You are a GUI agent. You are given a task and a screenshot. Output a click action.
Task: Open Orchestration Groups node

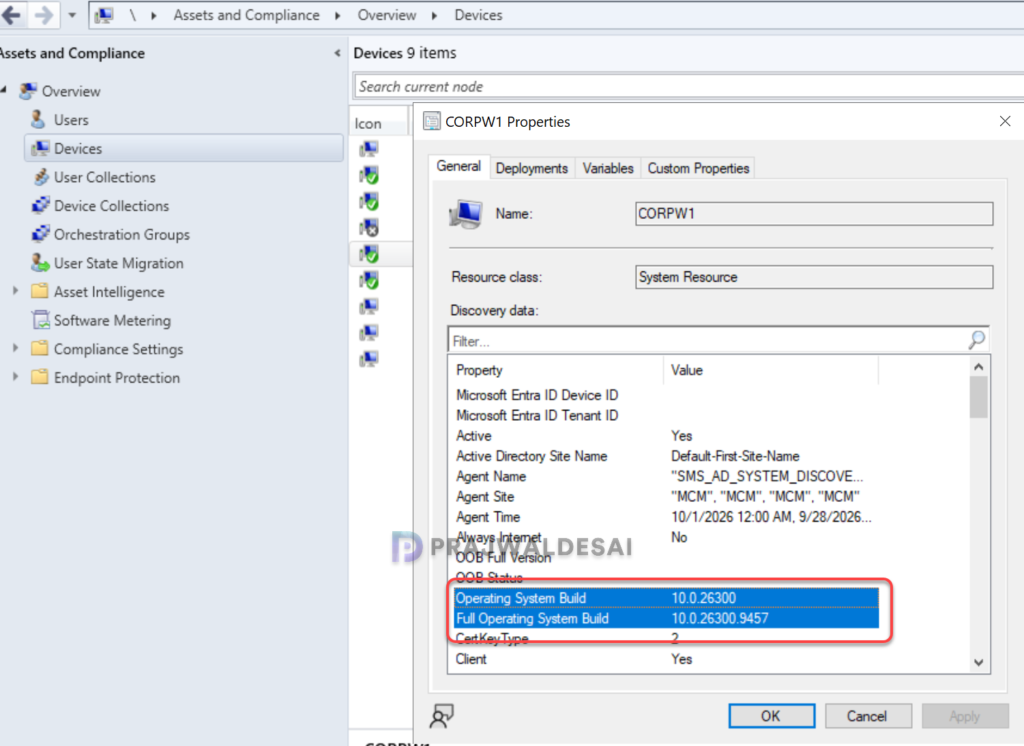point(121,235)
